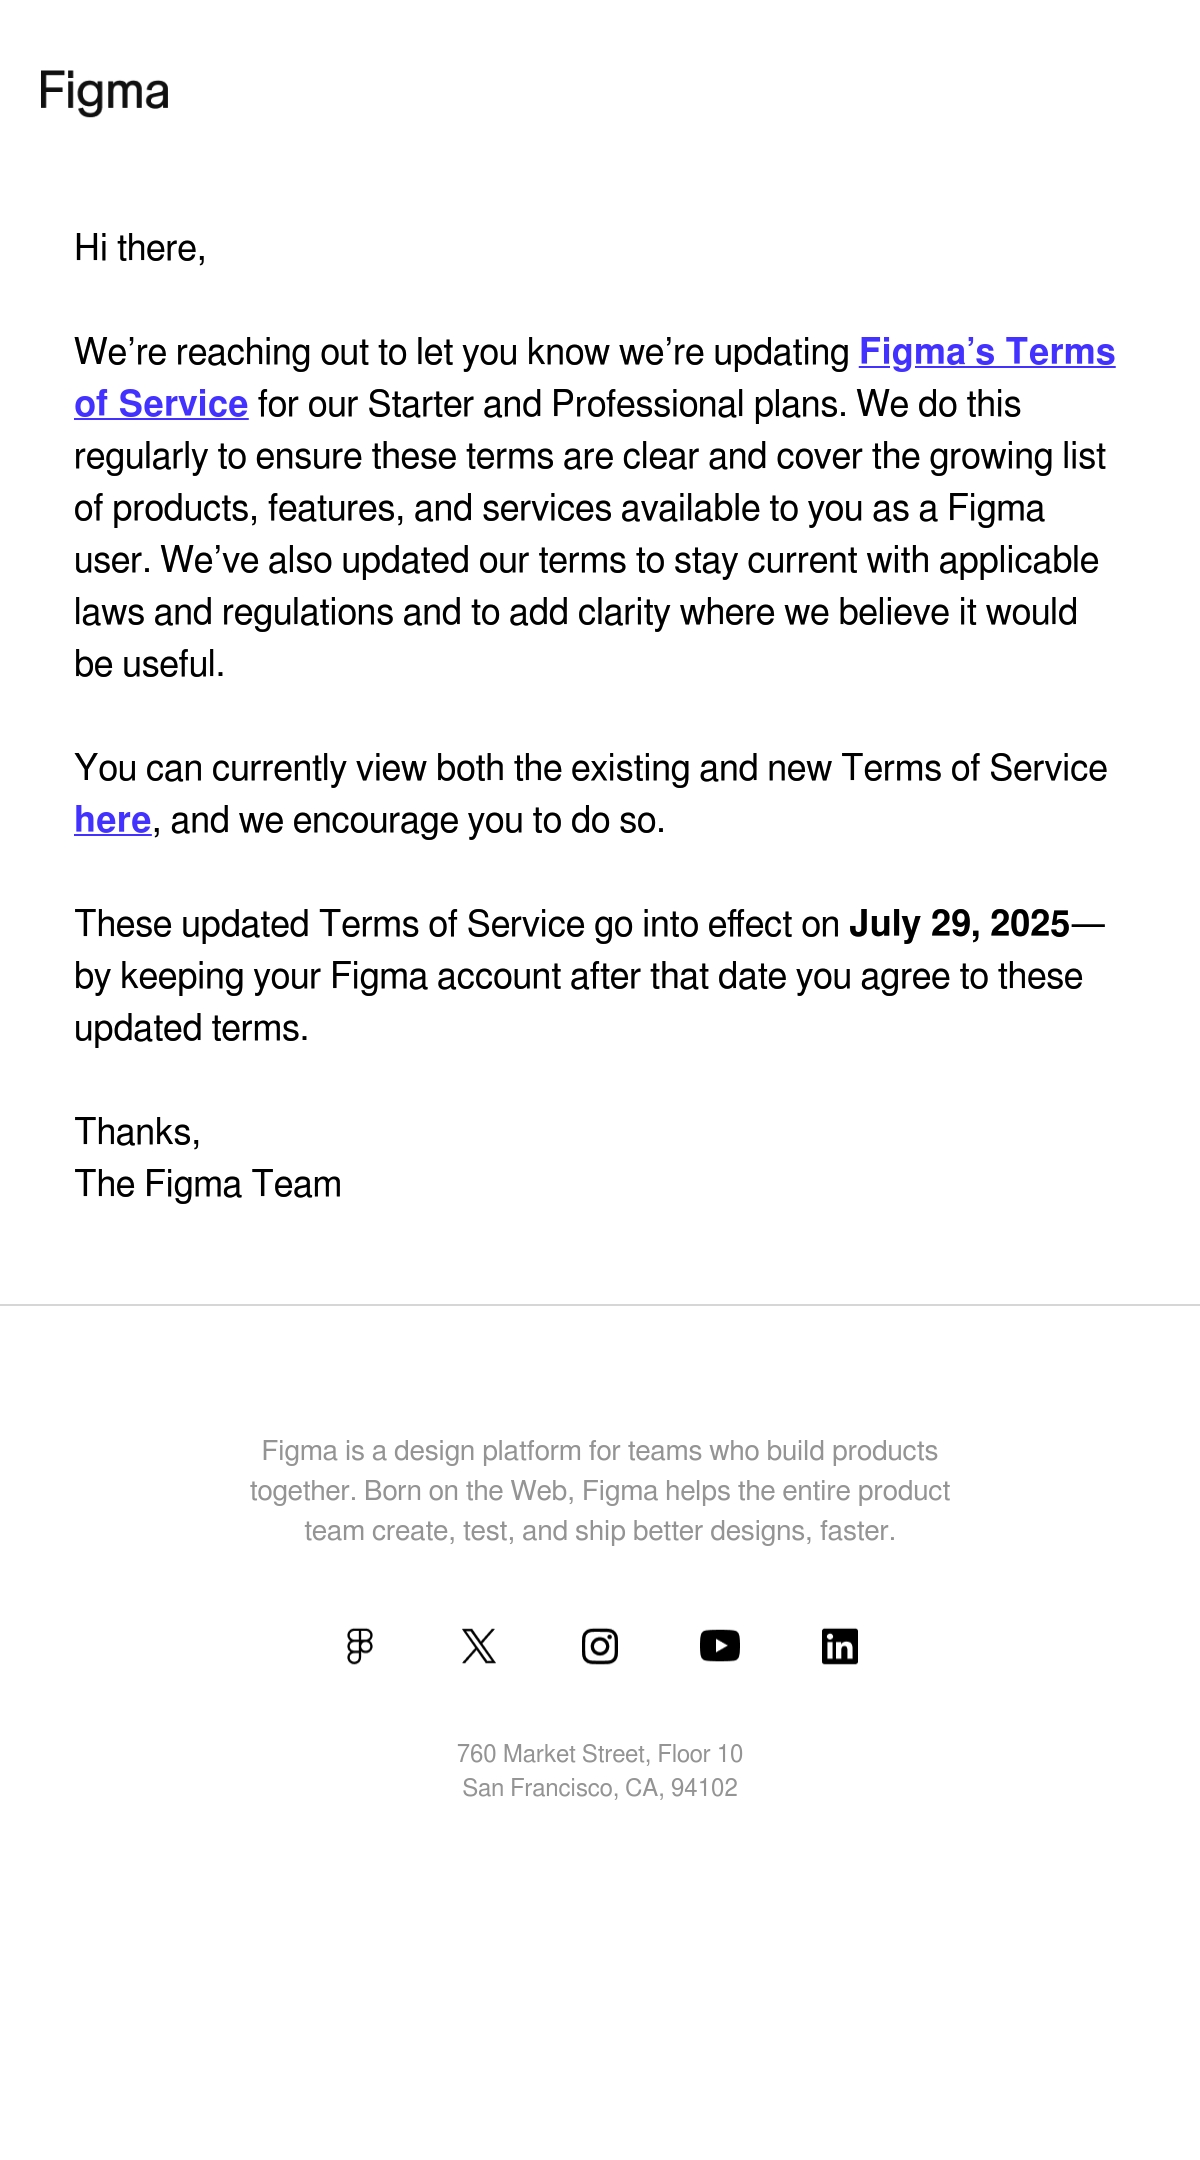Click the "Thanks," closing line
Image resolution: width=1200 pixels, height=2160 pixels.
pos(137,1132)
